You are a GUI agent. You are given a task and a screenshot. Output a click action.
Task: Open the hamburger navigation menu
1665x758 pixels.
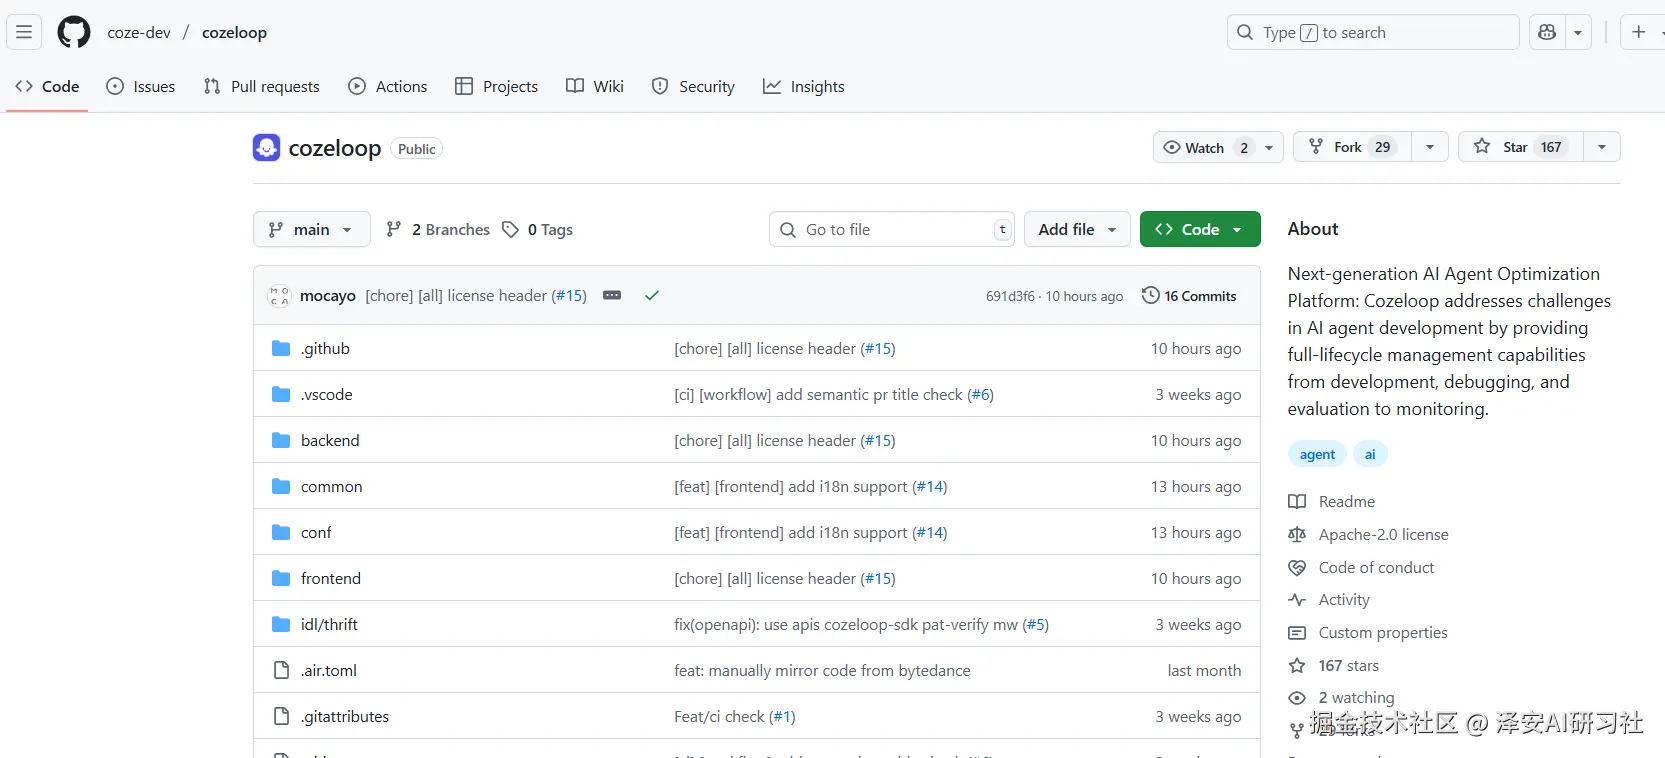(24, 32)
